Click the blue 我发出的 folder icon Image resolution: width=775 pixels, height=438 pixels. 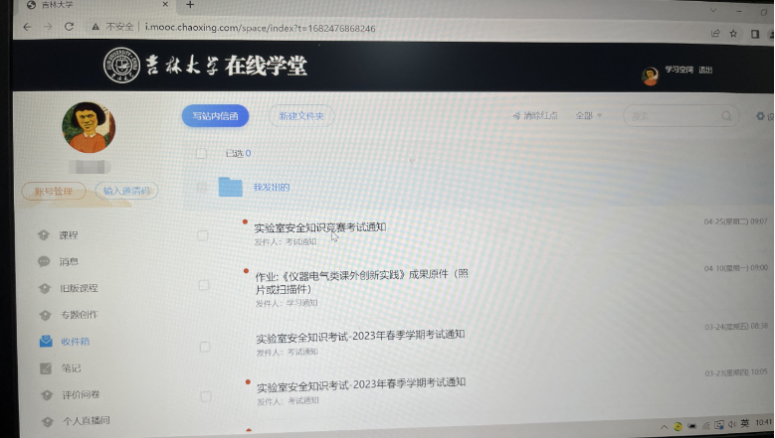pos(231,186)
